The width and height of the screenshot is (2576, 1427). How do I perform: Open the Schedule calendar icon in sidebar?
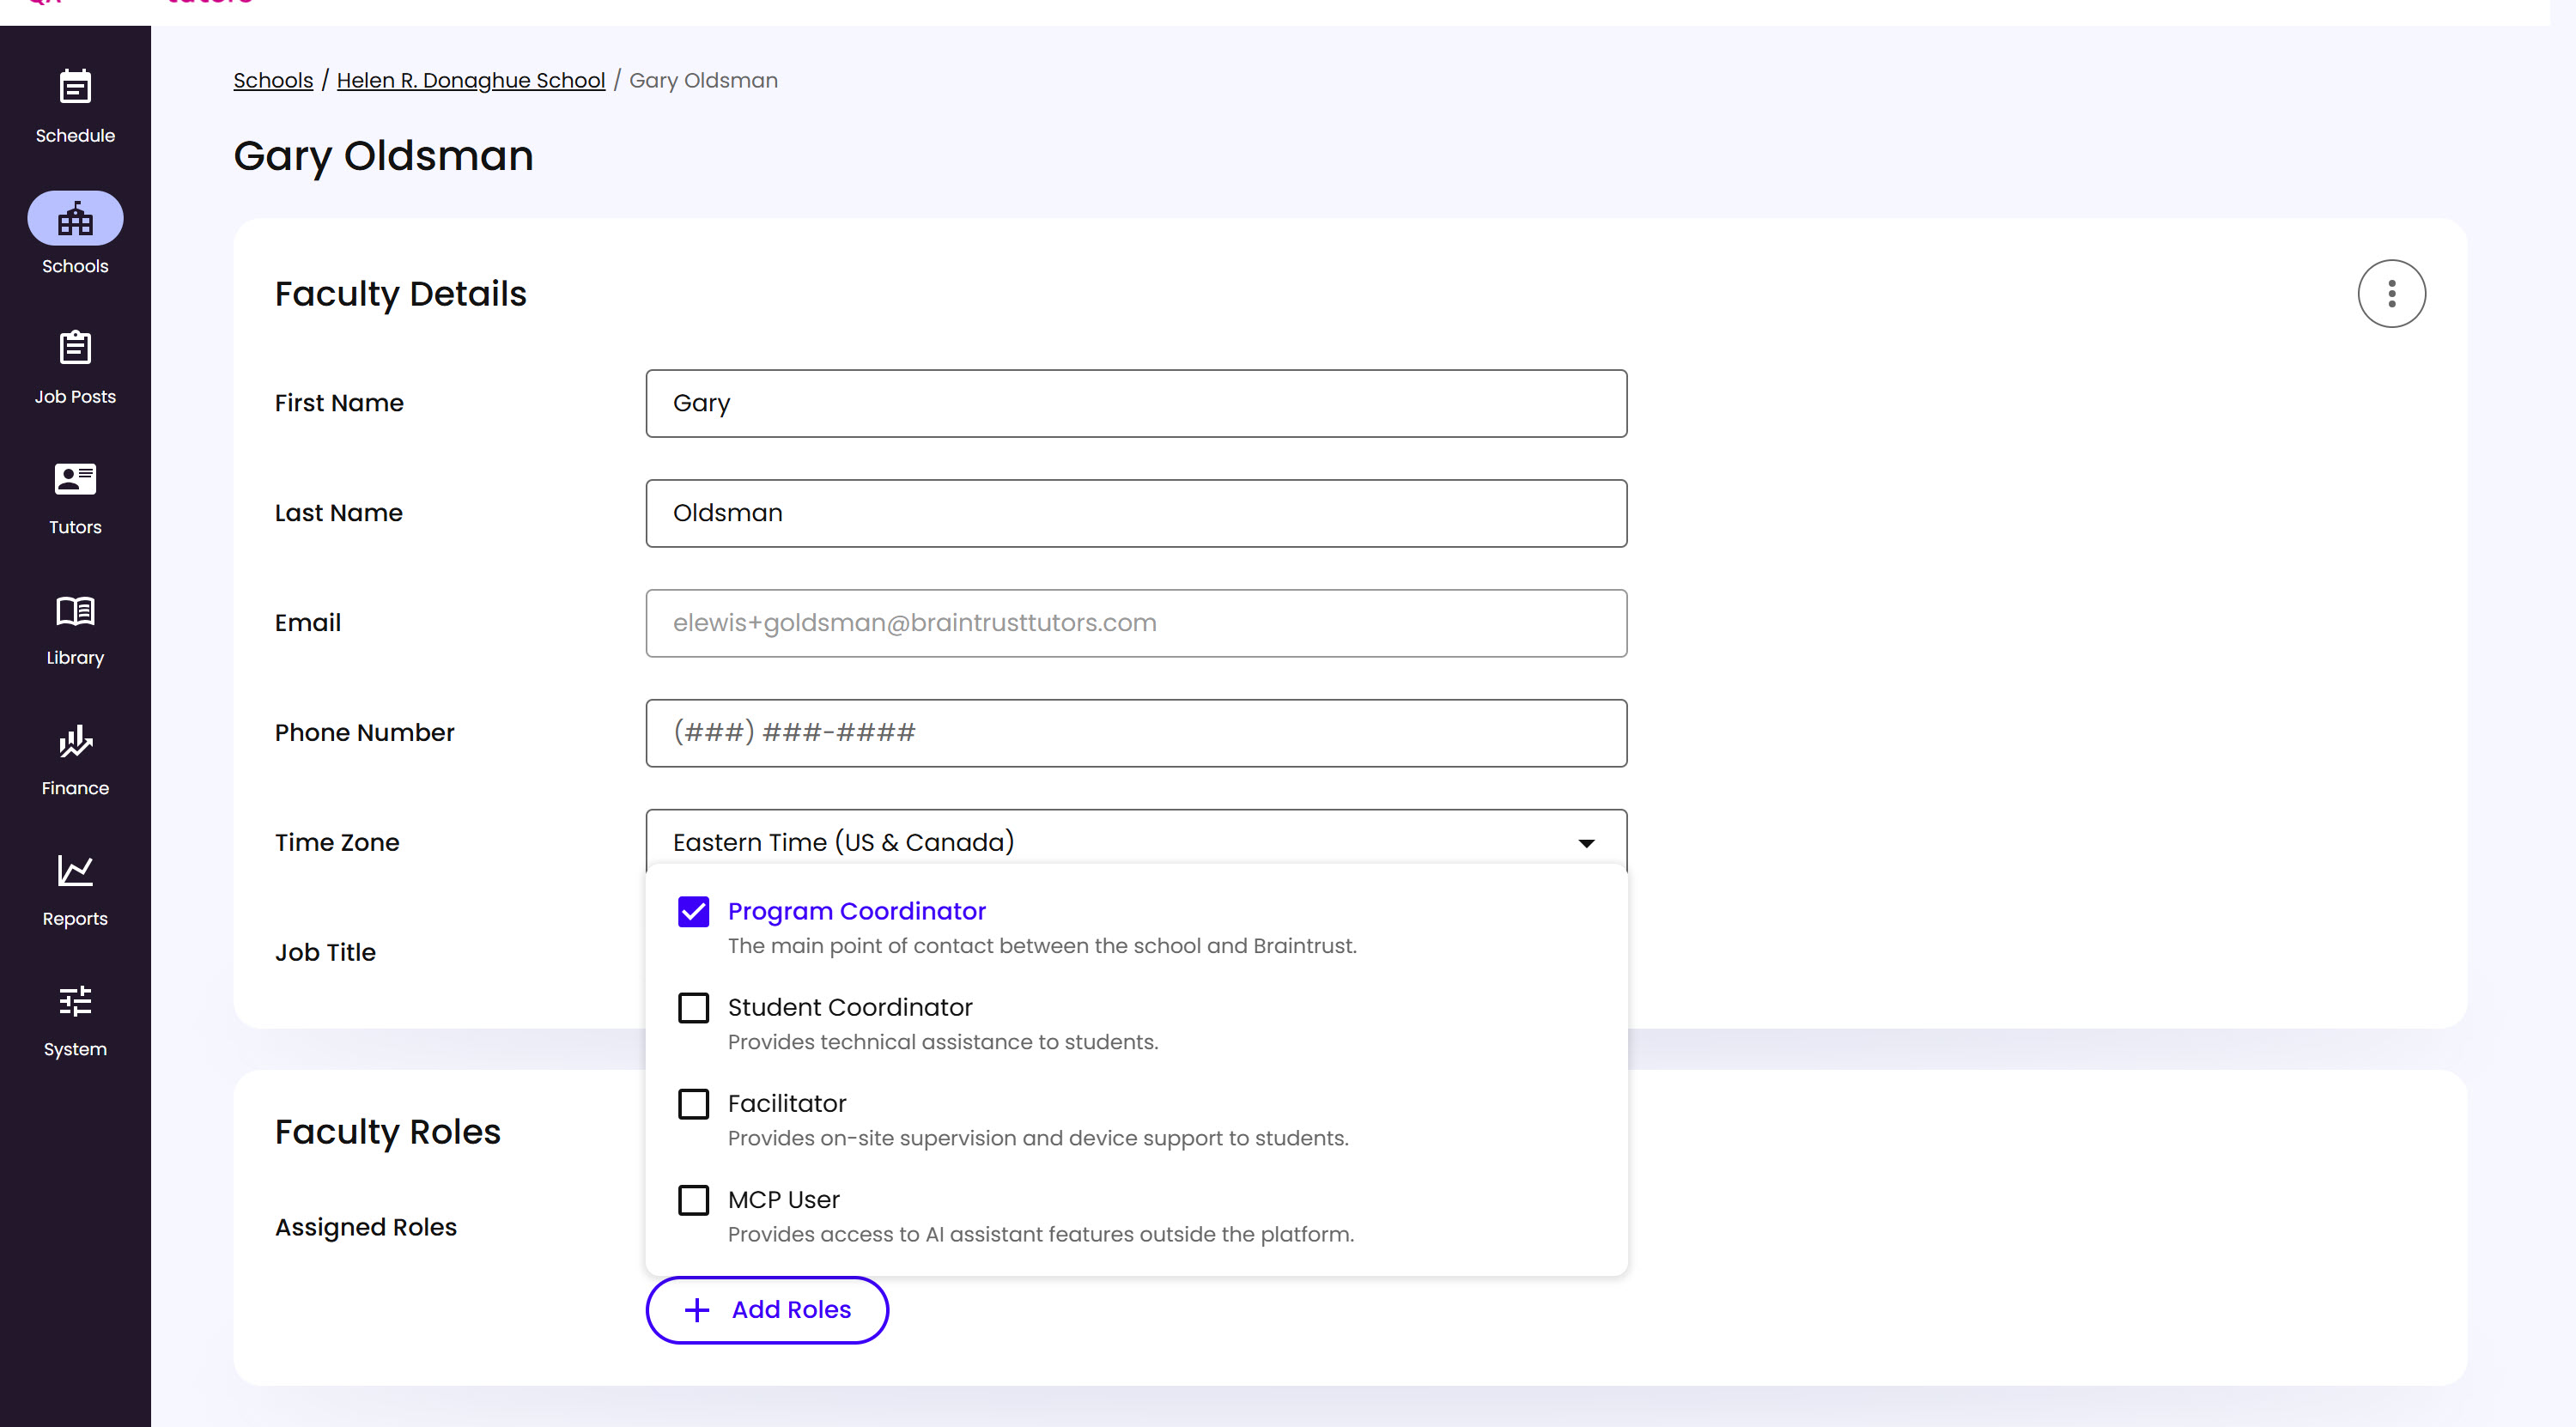(75, 87)
